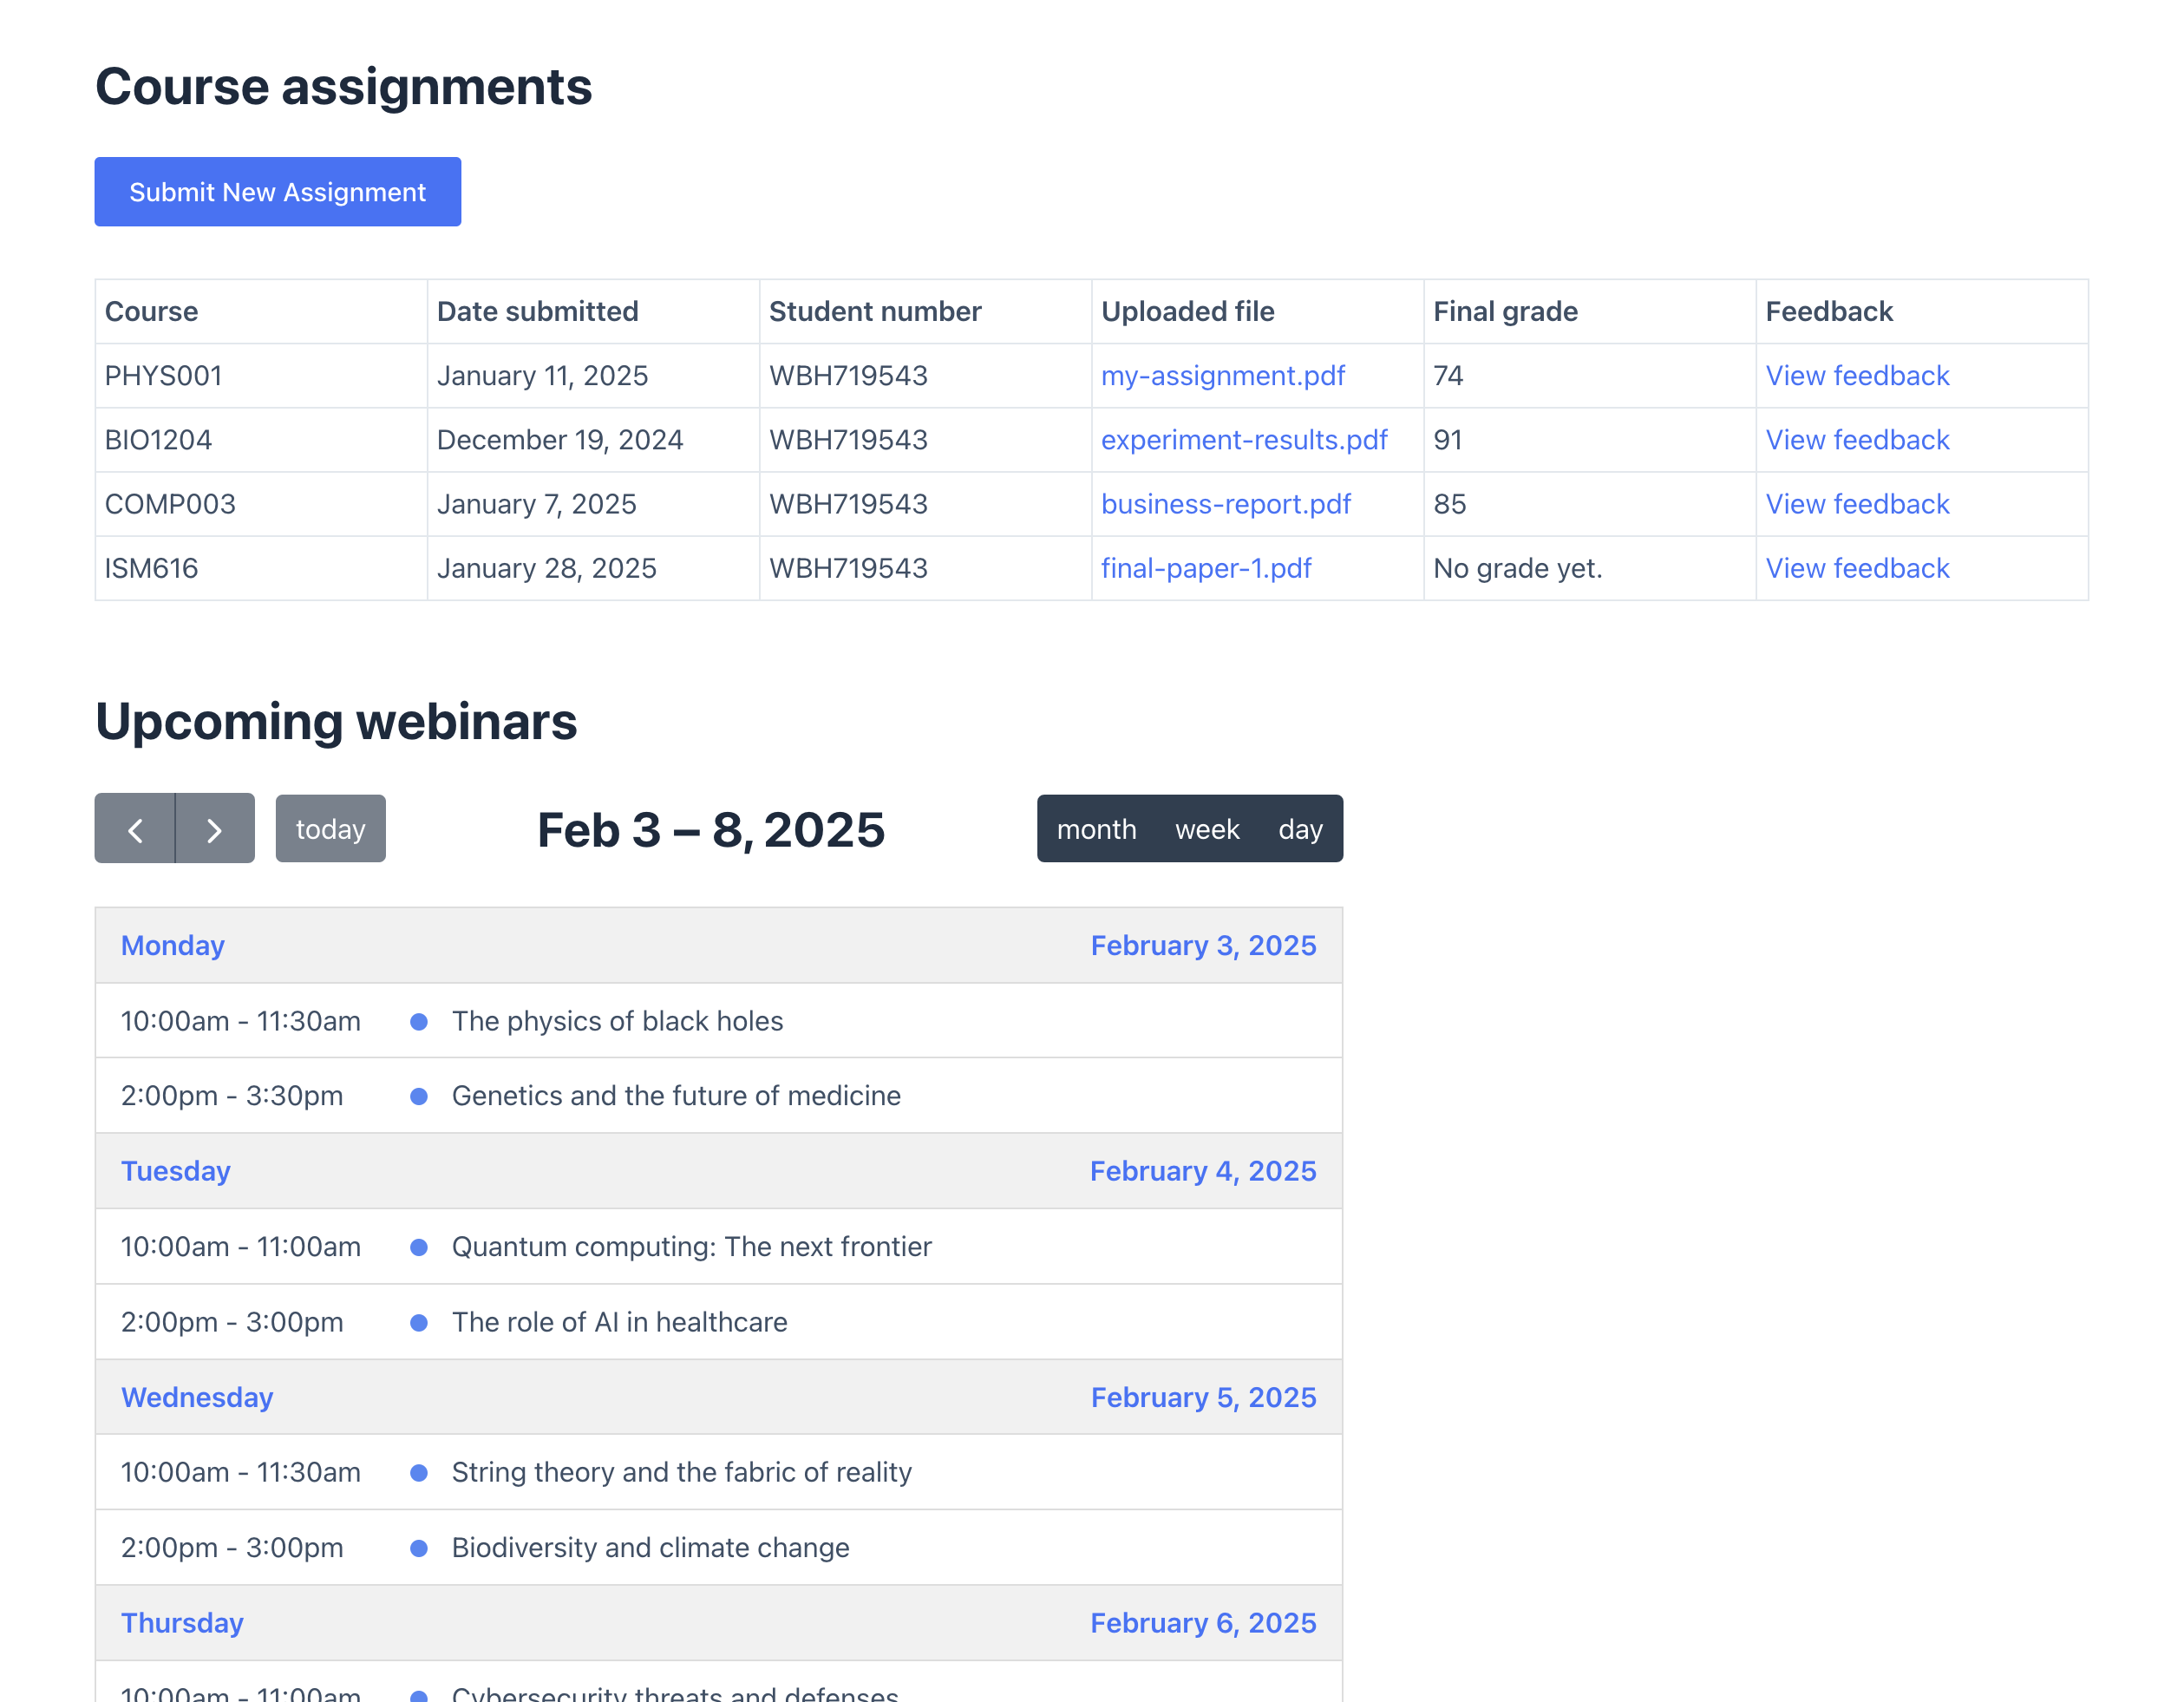Open my-assignment.pdf file link
Viewport: 2184px width, 1702px height.
1223,376
